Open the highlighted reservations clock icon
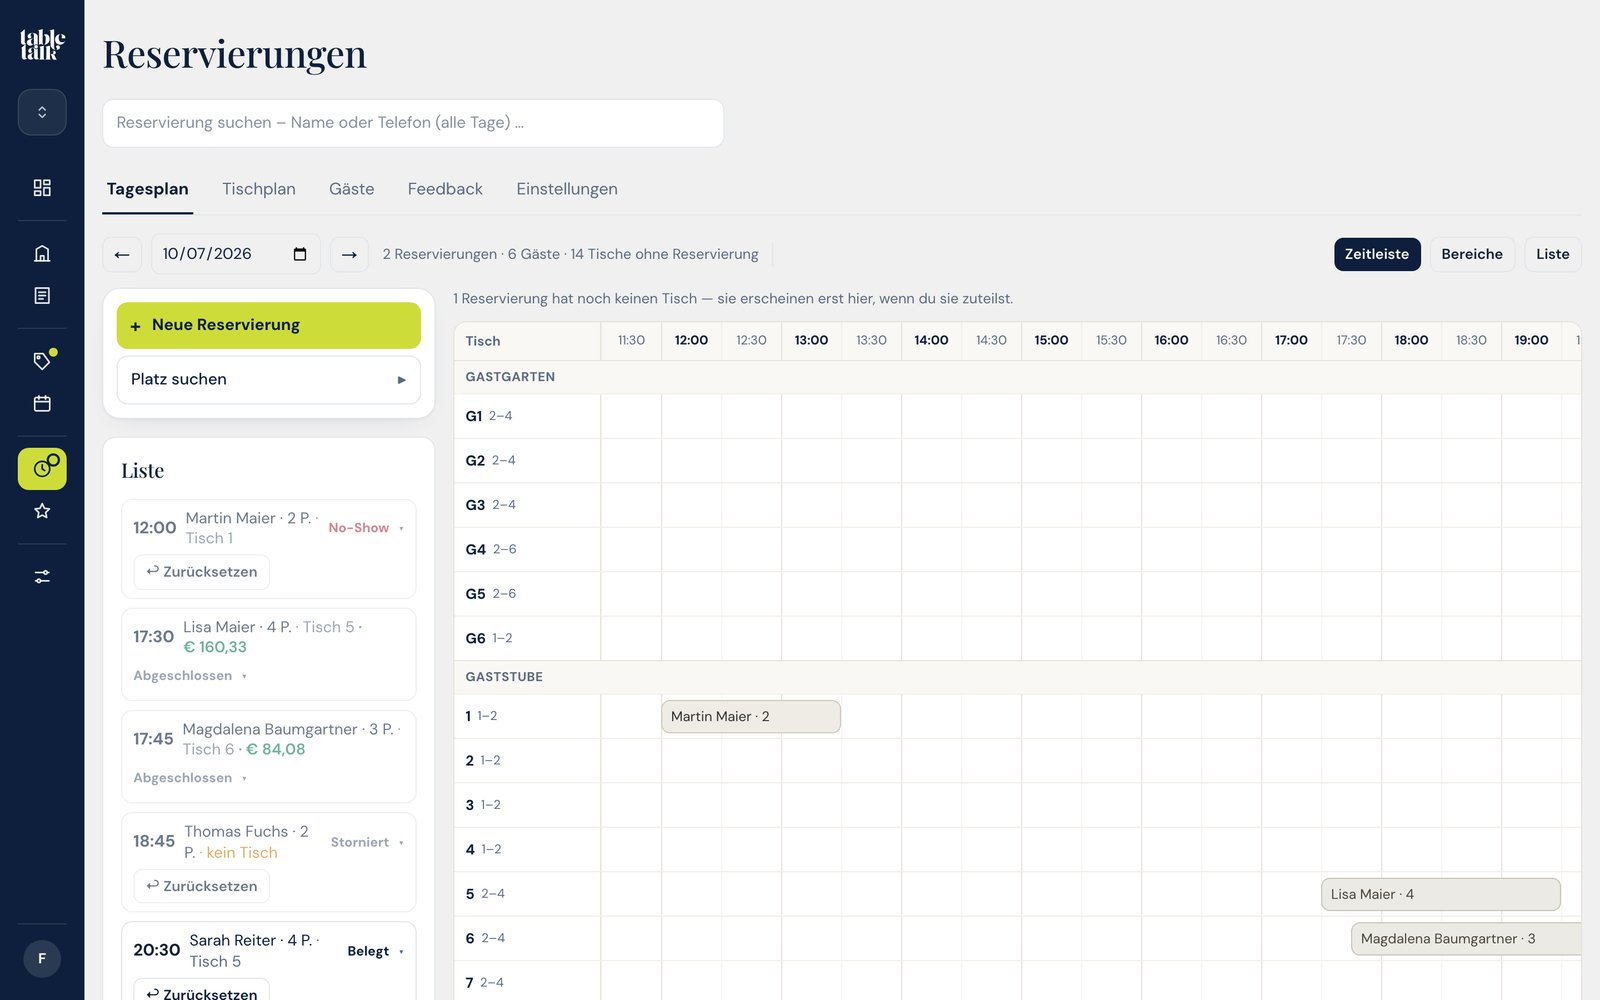 click(x=42, y=468)
